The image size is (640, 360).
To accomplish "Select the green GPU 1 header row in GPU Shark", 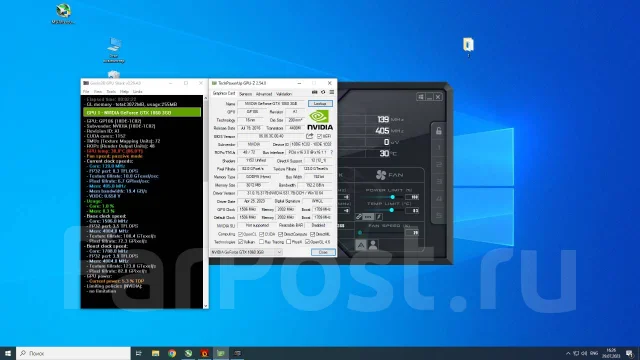I will (142, 112).
